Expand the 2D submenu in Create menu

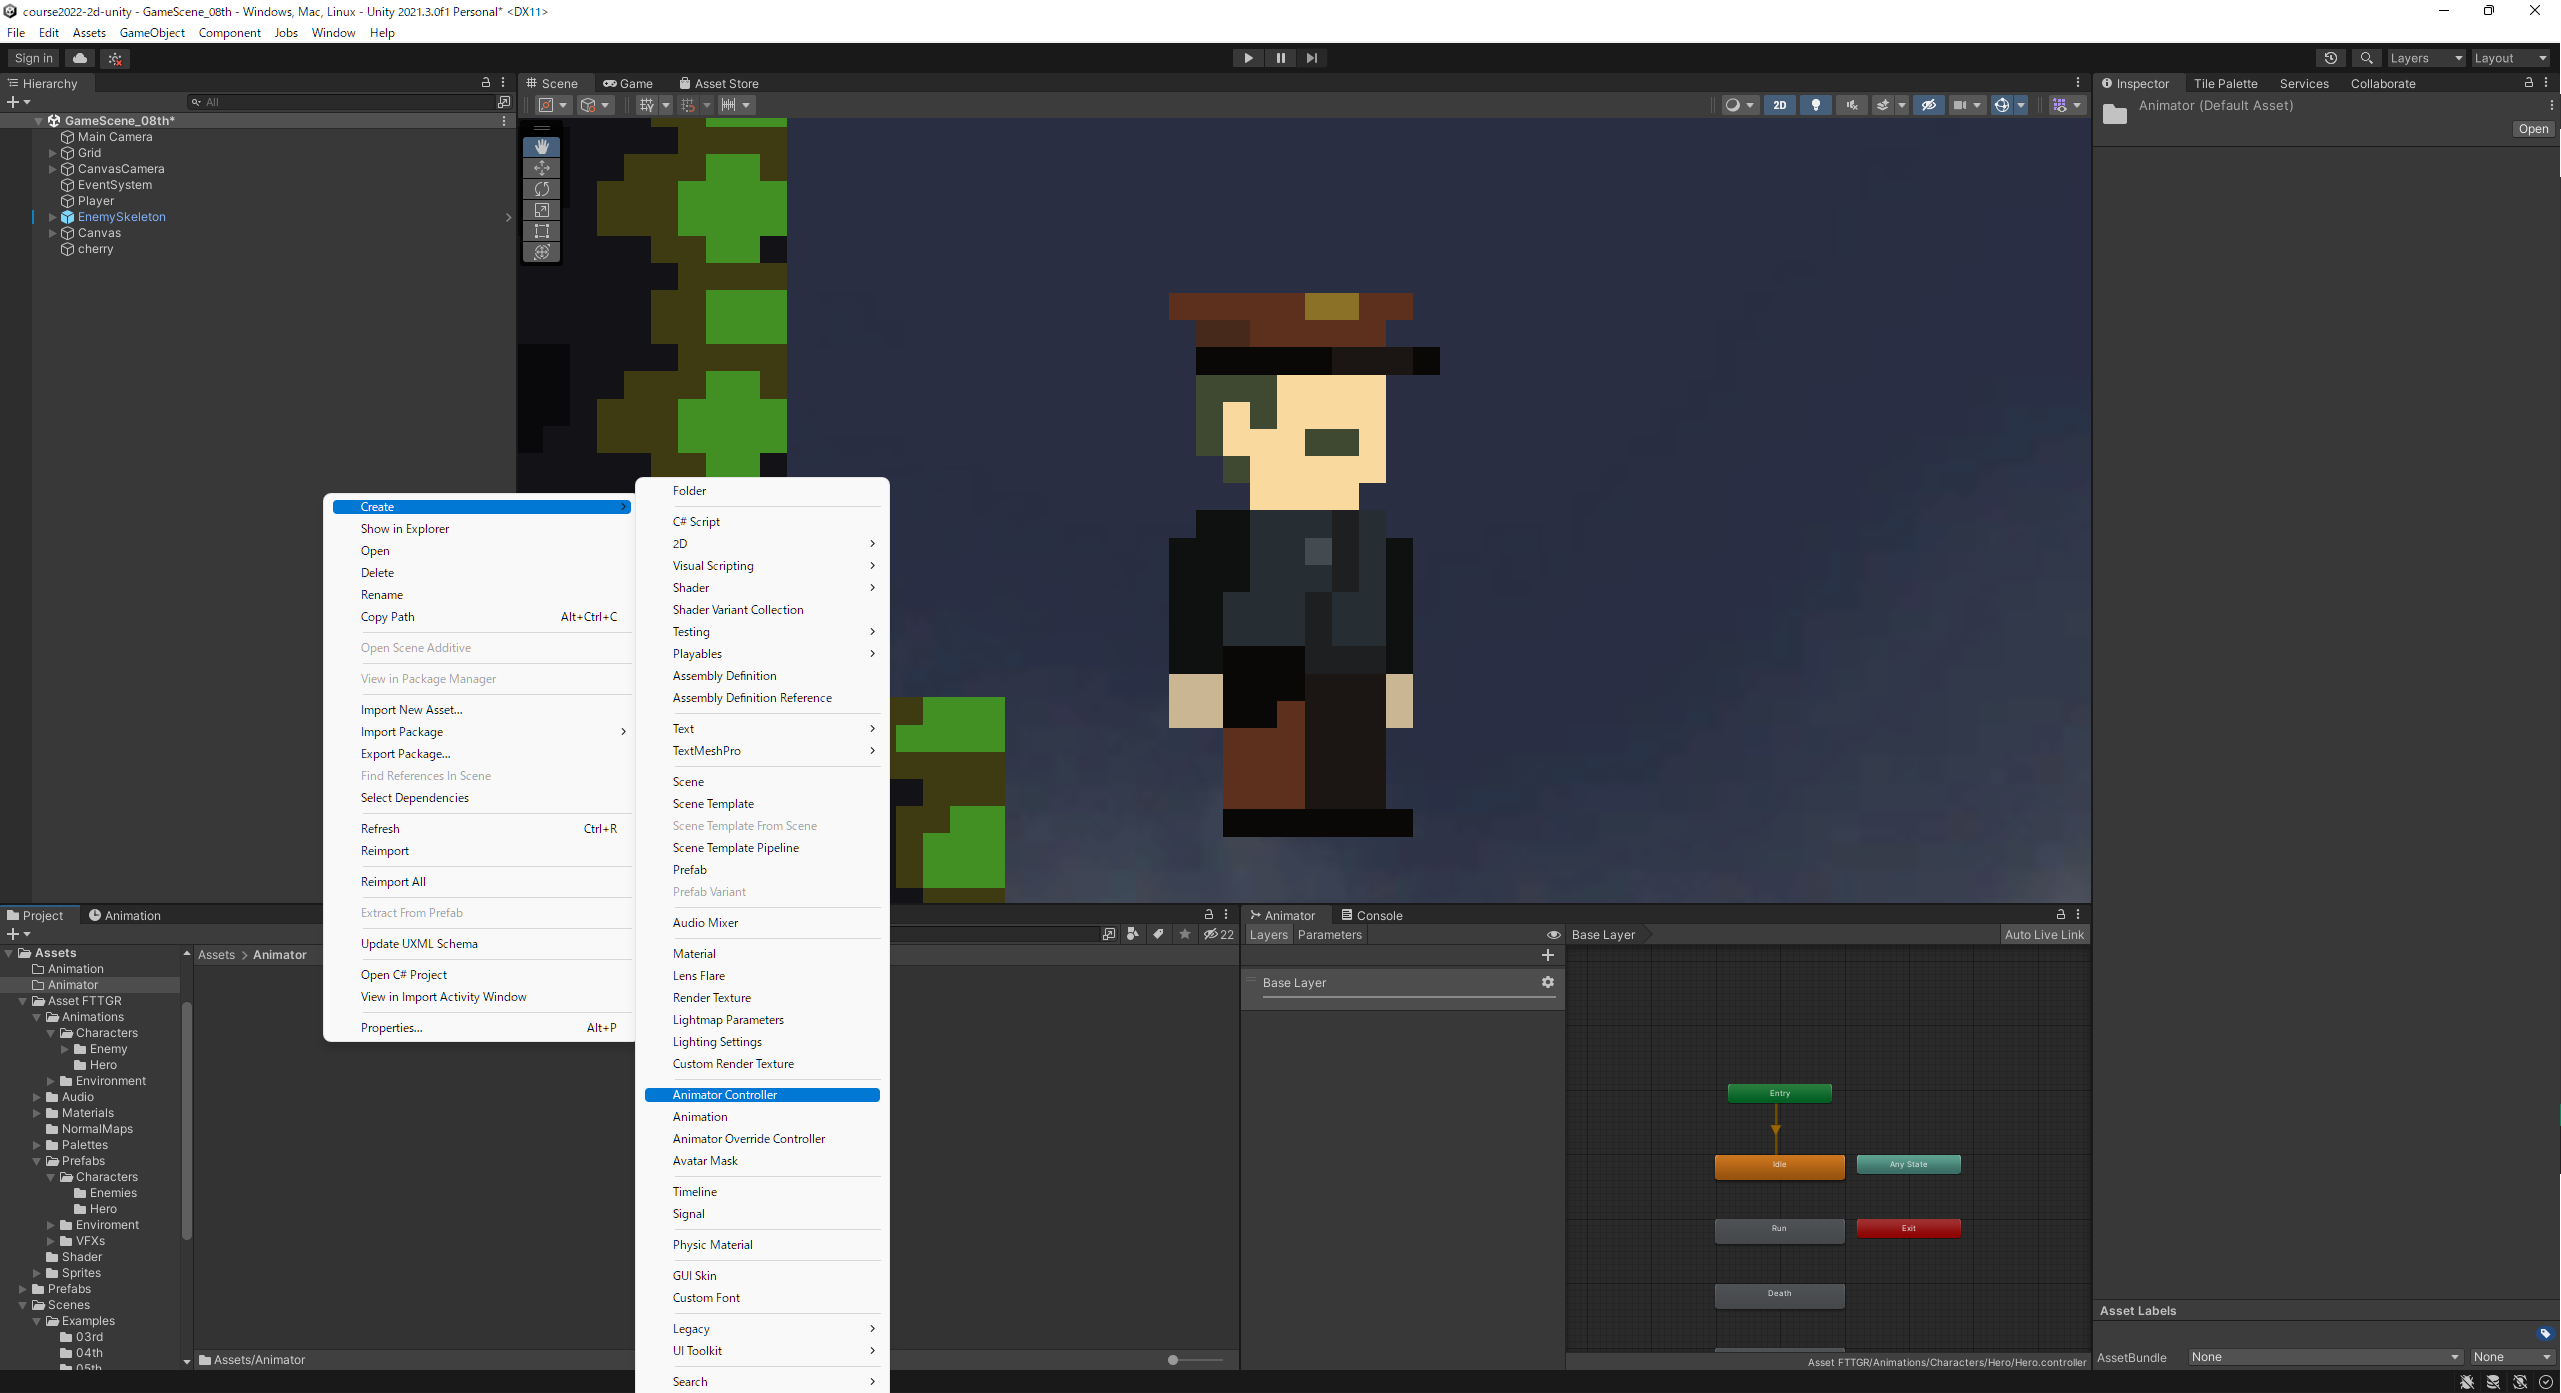pos(762,544)
